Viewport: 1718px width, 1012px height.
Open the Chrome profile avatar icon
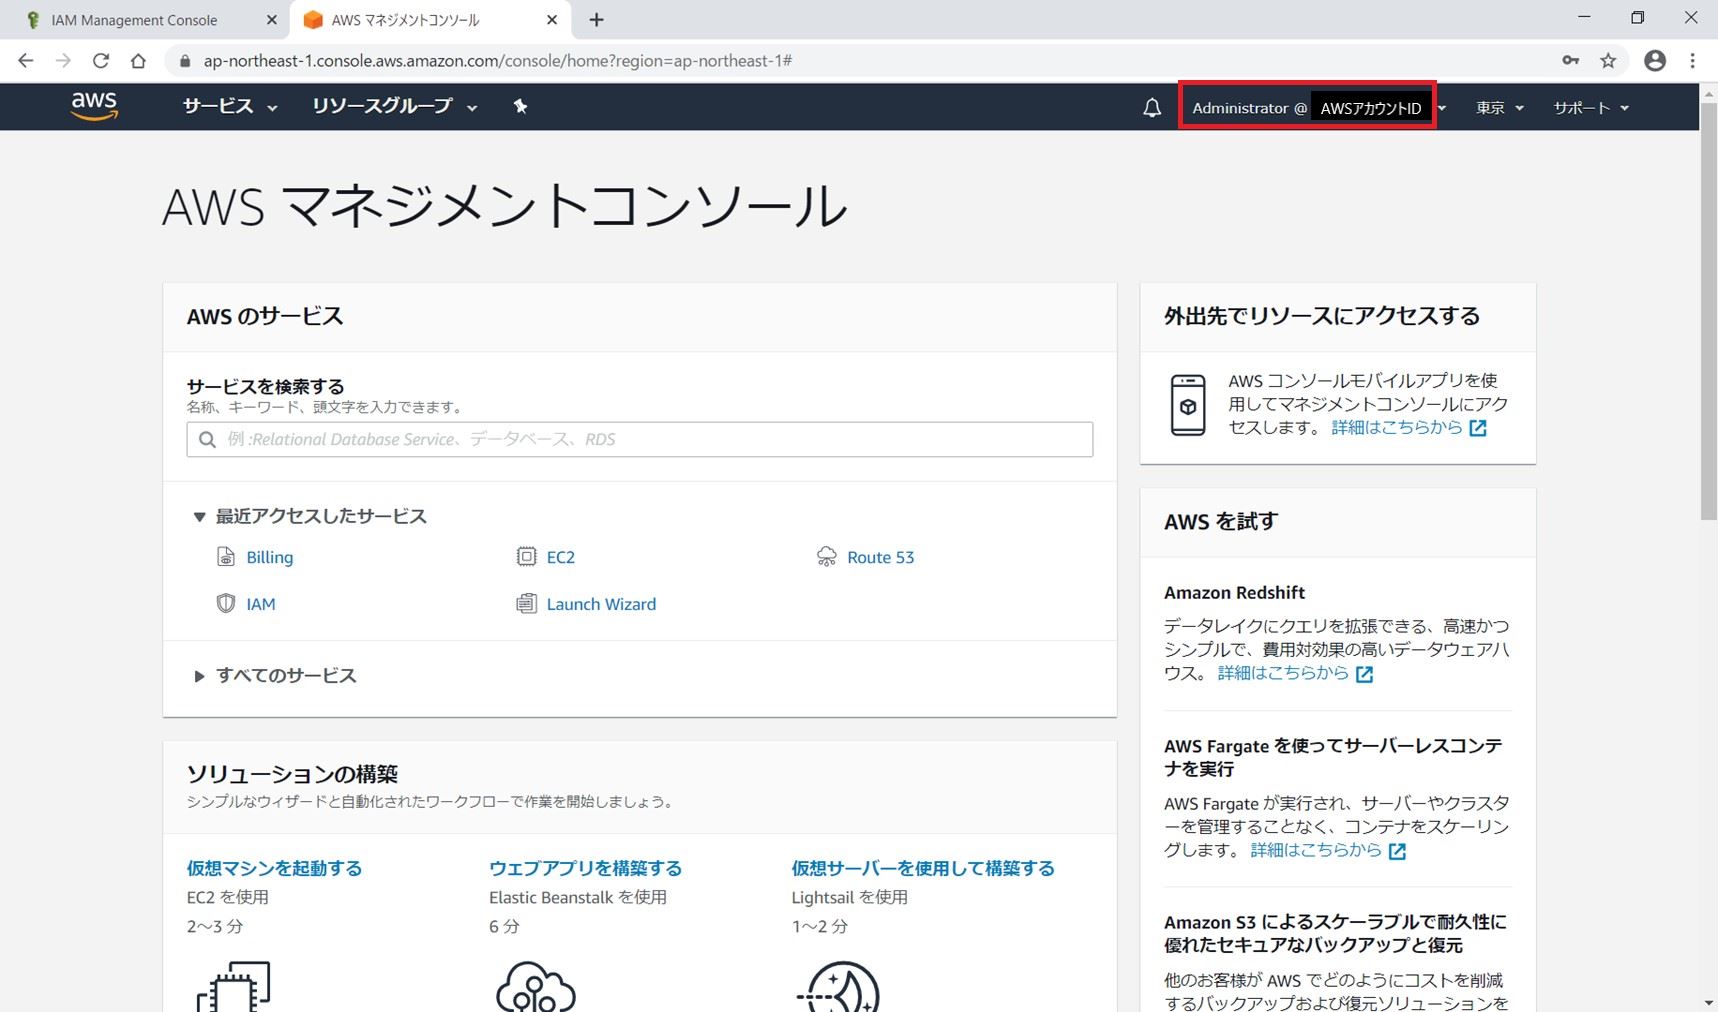pos(1655,60)
